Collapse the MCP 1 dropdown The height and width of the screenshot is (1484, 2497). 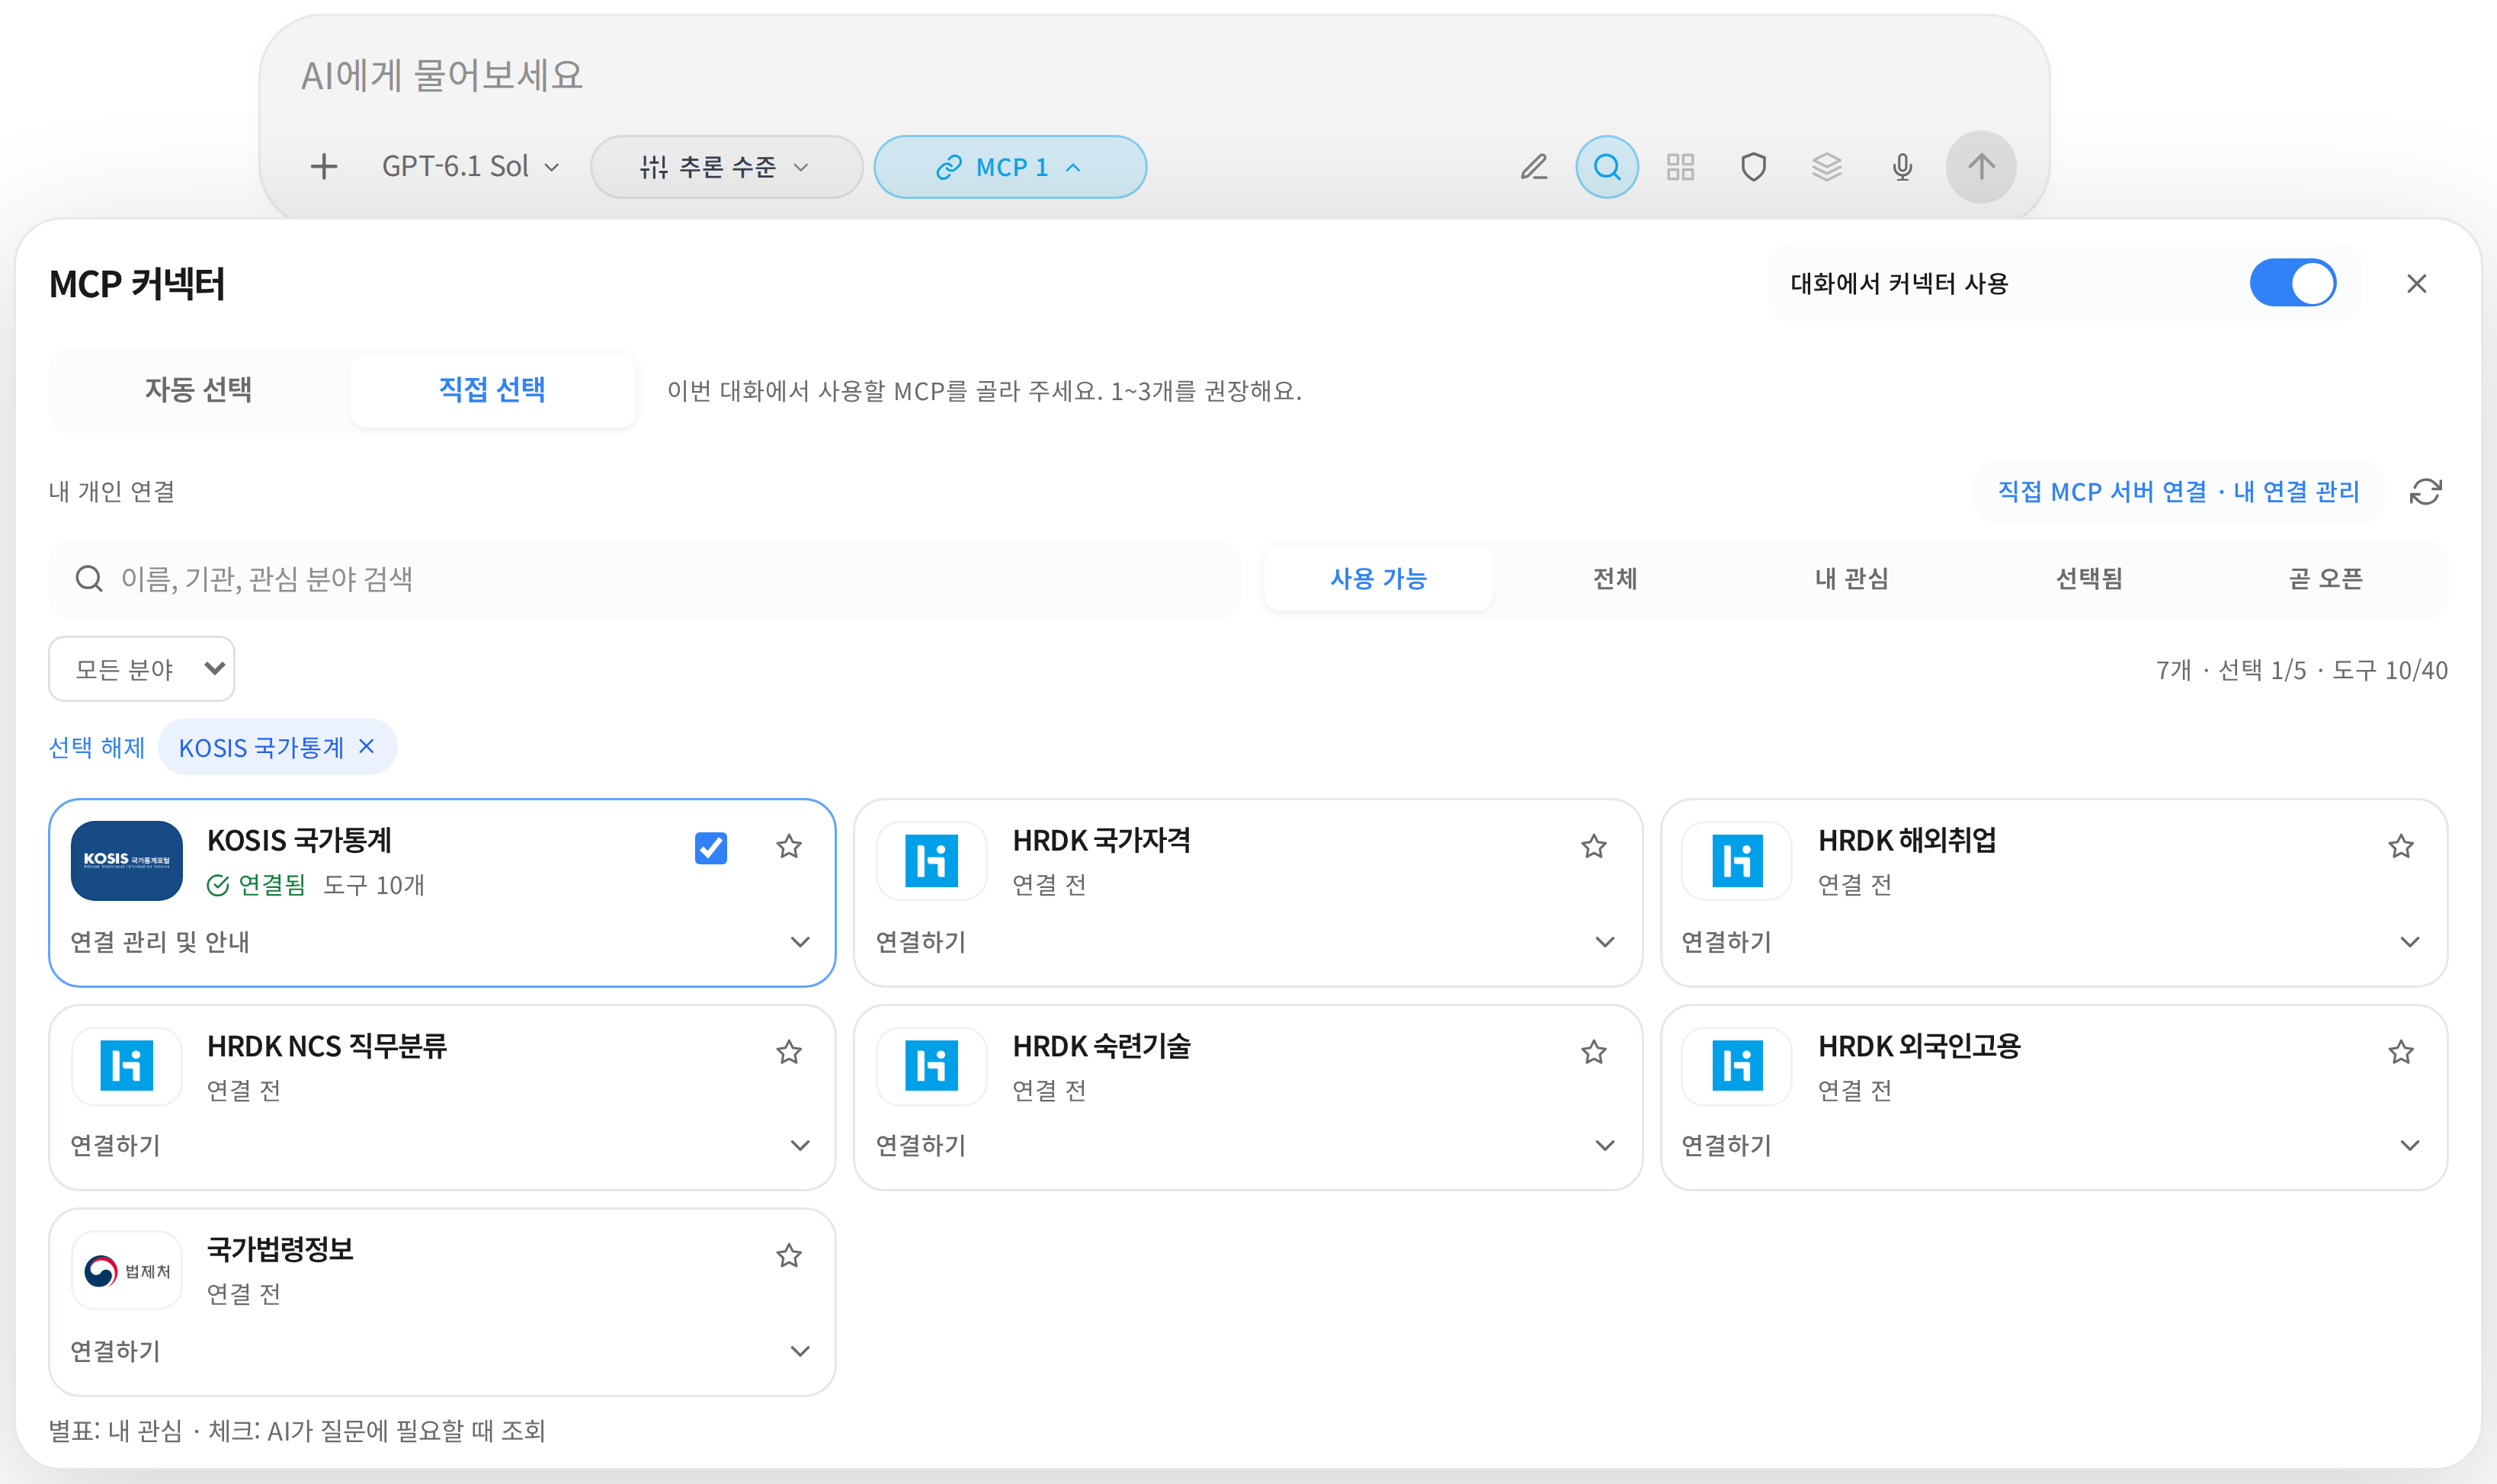pyautogui.click(x=1010, y=167)
